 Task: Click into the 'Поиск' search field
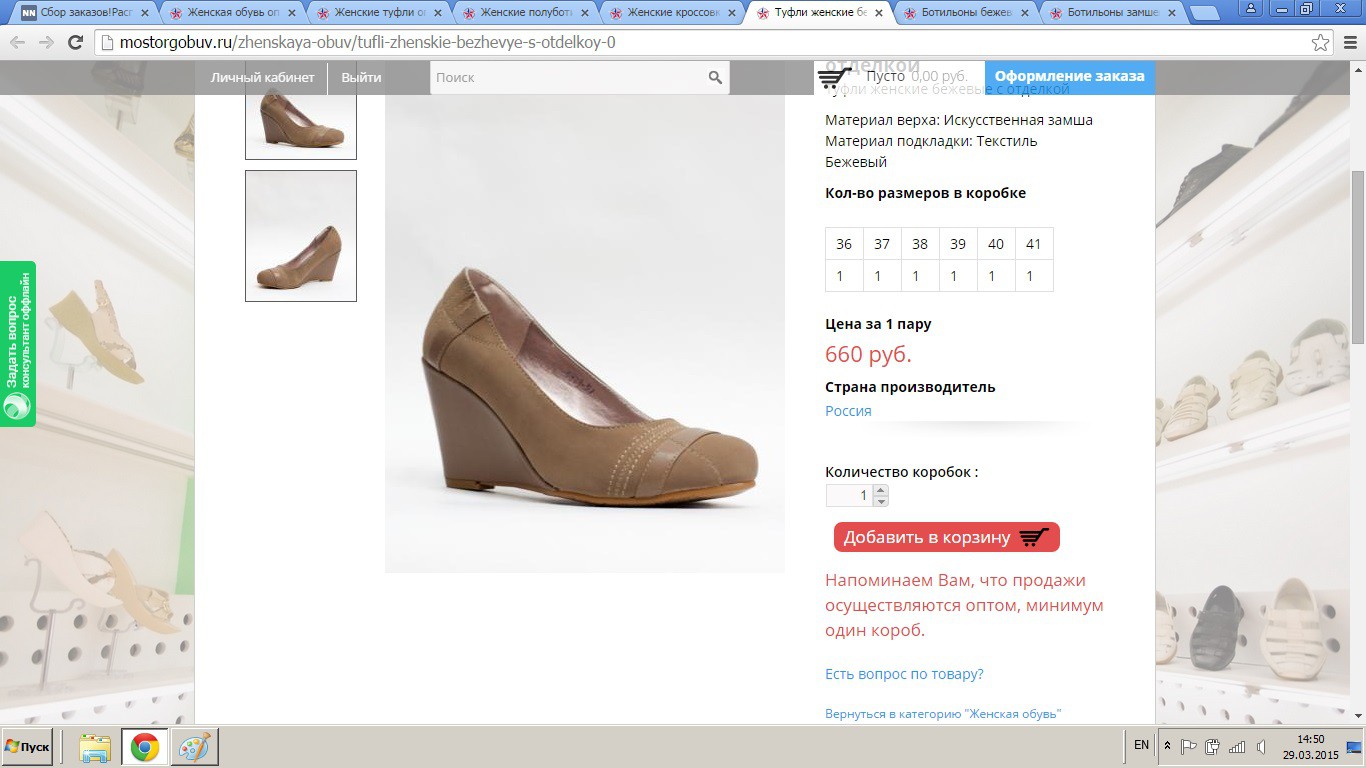[x=568, y=77]
